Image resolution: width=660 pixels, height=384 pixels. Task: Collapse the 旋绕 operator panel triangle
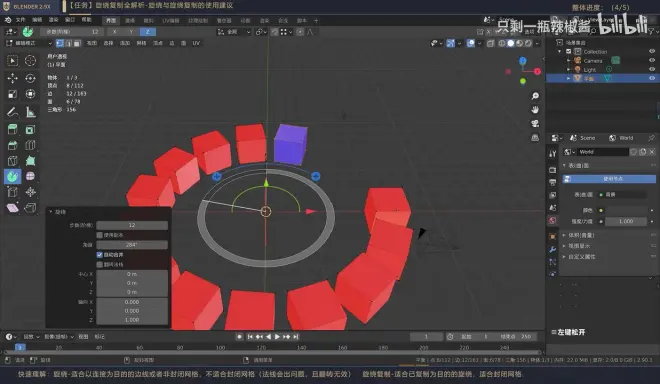tap(51, 212)
